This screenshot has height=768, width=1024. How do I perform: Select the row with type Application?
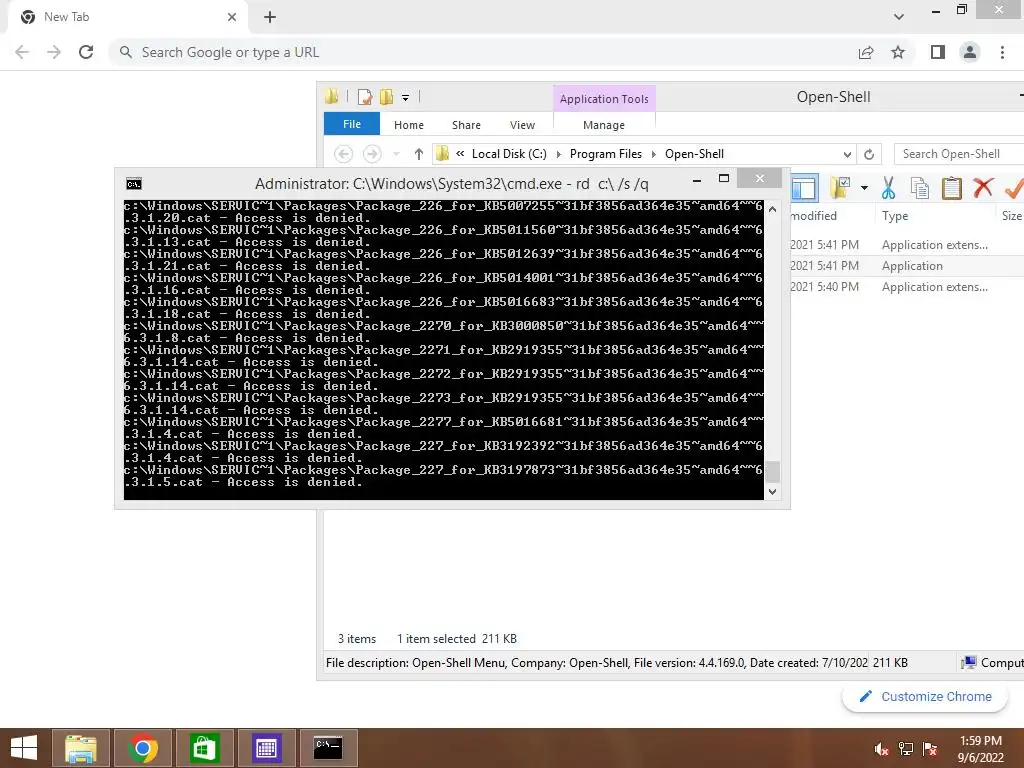pos(907,266)
